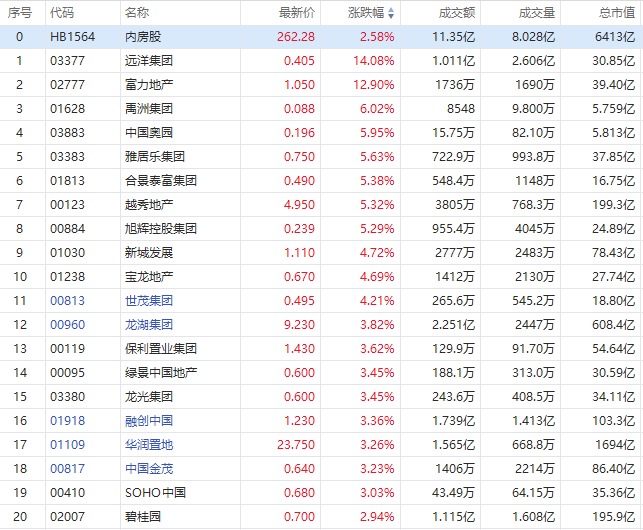Open stock code link 00813

67,301
